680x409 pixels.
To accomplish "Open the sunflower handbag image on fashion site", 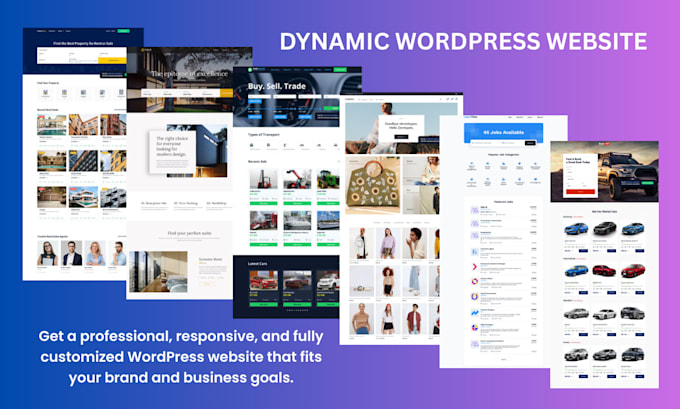I will (373, 185).
